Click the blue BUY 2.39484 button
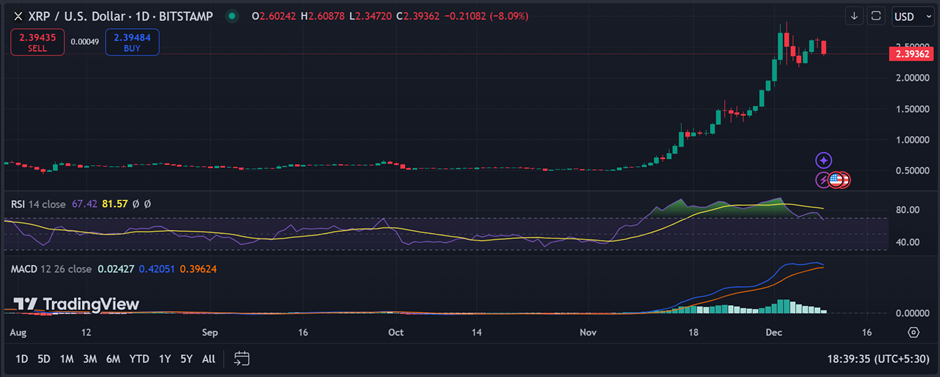This screenshot has height=377, width=940. [x=132, y=42]
